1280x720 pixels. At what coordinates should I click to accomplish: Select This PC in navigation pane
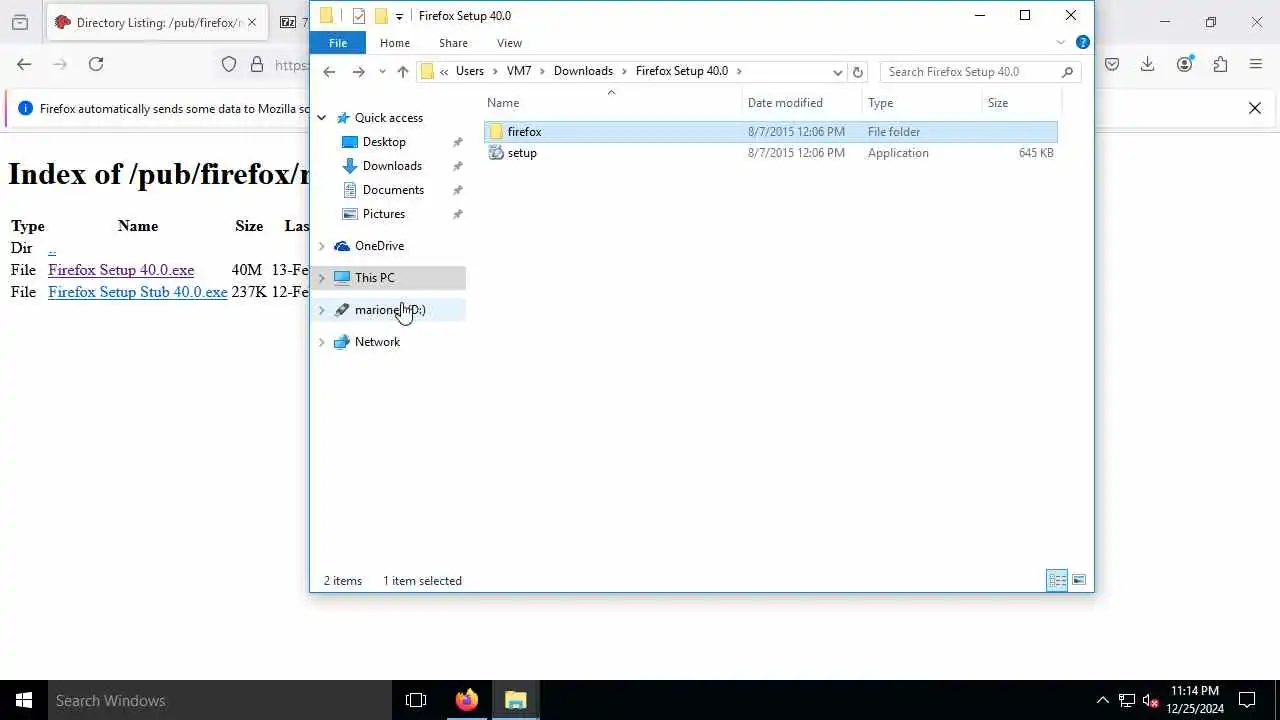click(x=375, y=278)
